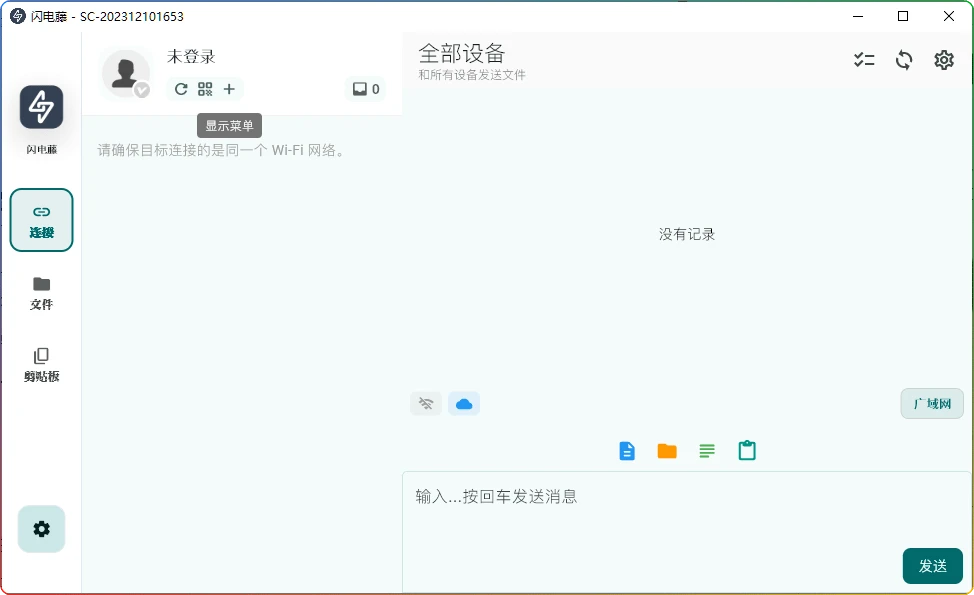Switch to the 文件 sidebar tab

click(41, 293)
